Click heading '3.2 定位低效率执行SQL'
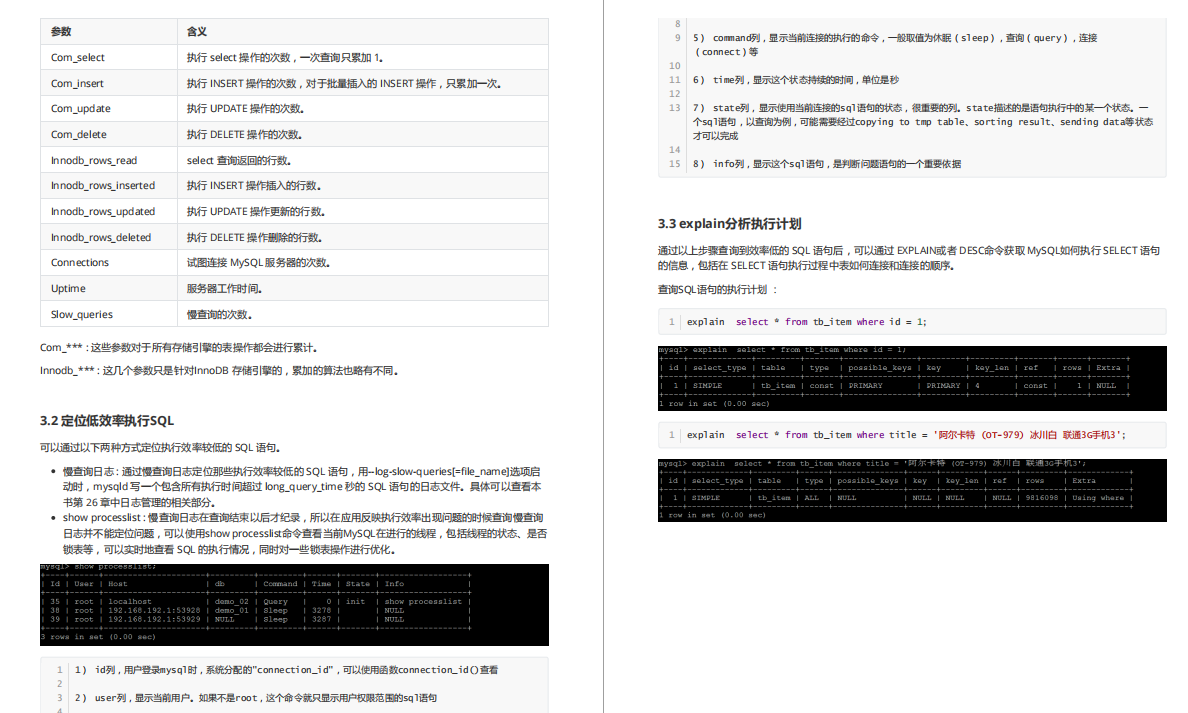 click(107, 421)
